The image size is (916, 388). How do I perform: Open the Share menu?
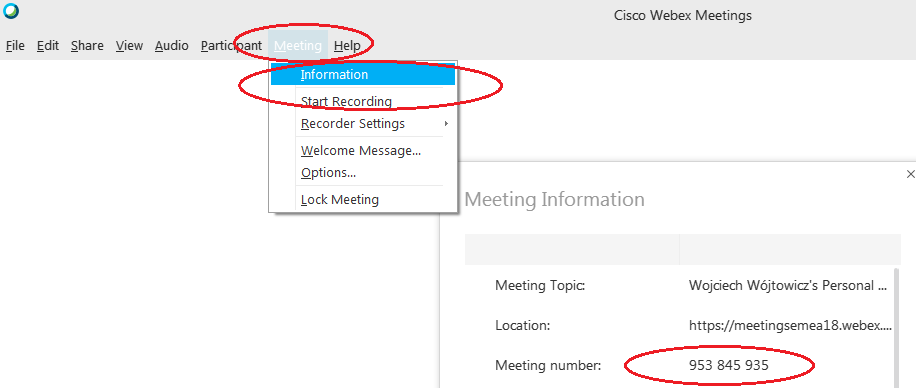tap(87, 46)
